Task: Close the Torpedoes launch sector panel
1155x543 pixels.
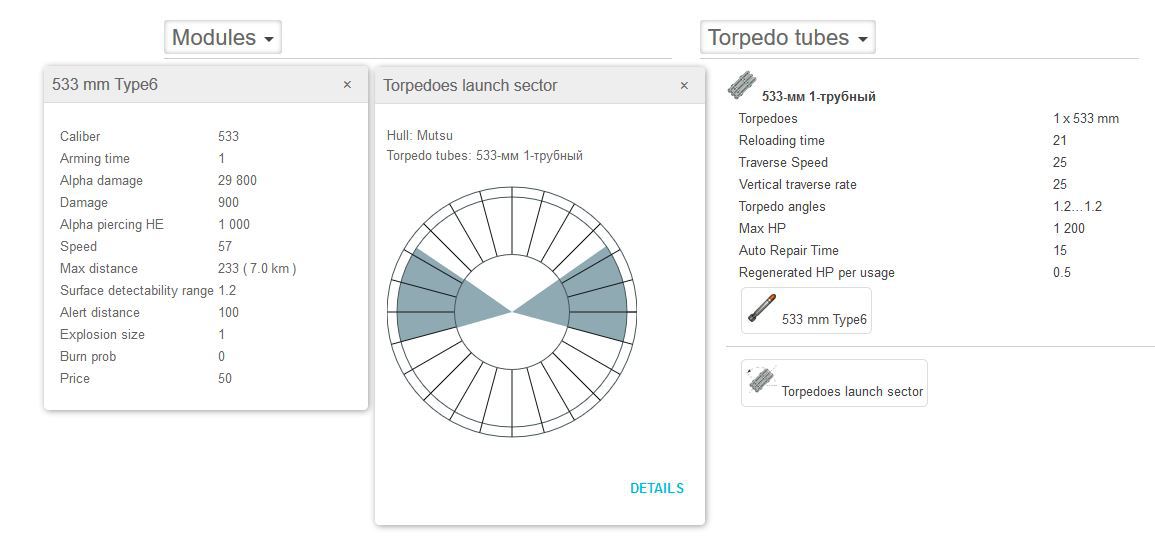Action: [x=684, y=86]
